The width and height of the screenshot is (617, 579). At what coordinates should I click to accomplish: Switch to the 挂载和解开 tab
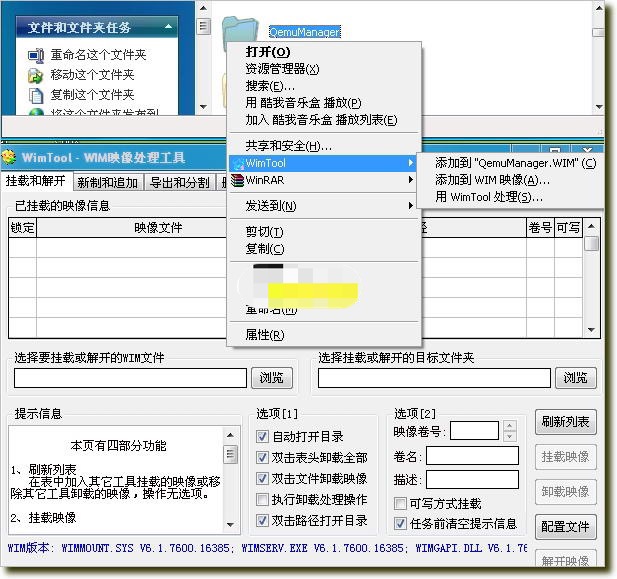point(36,181)
